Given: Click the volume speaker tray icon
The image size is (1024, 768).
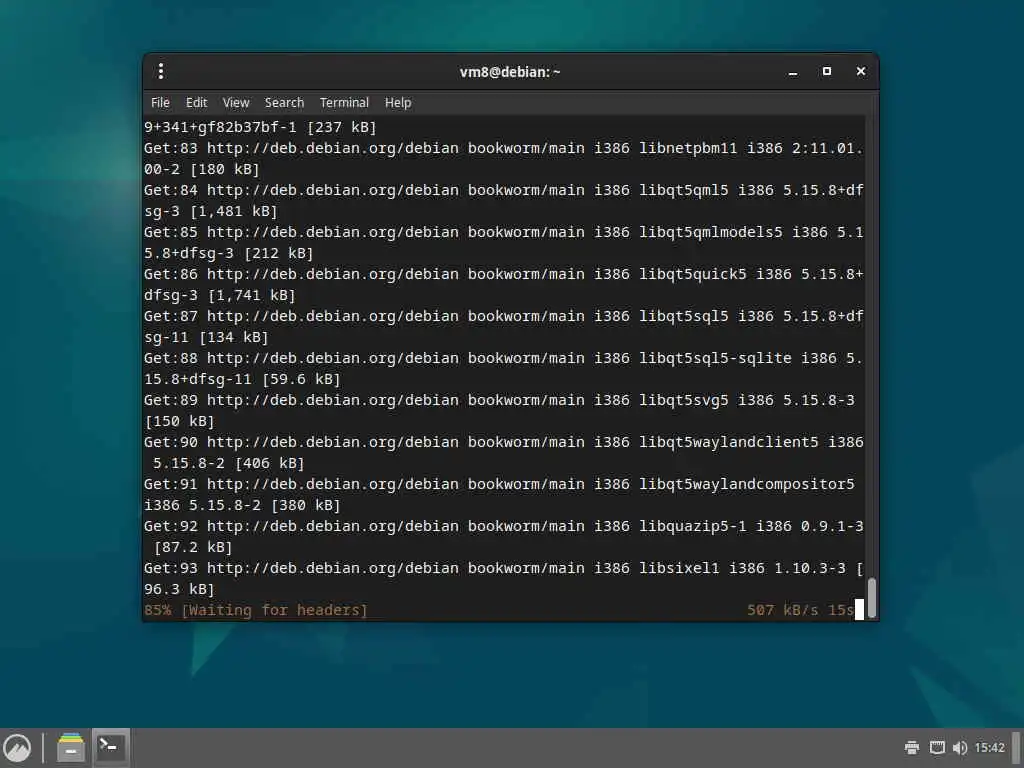Looking at the screenshot, I should [x=959, y=748].
